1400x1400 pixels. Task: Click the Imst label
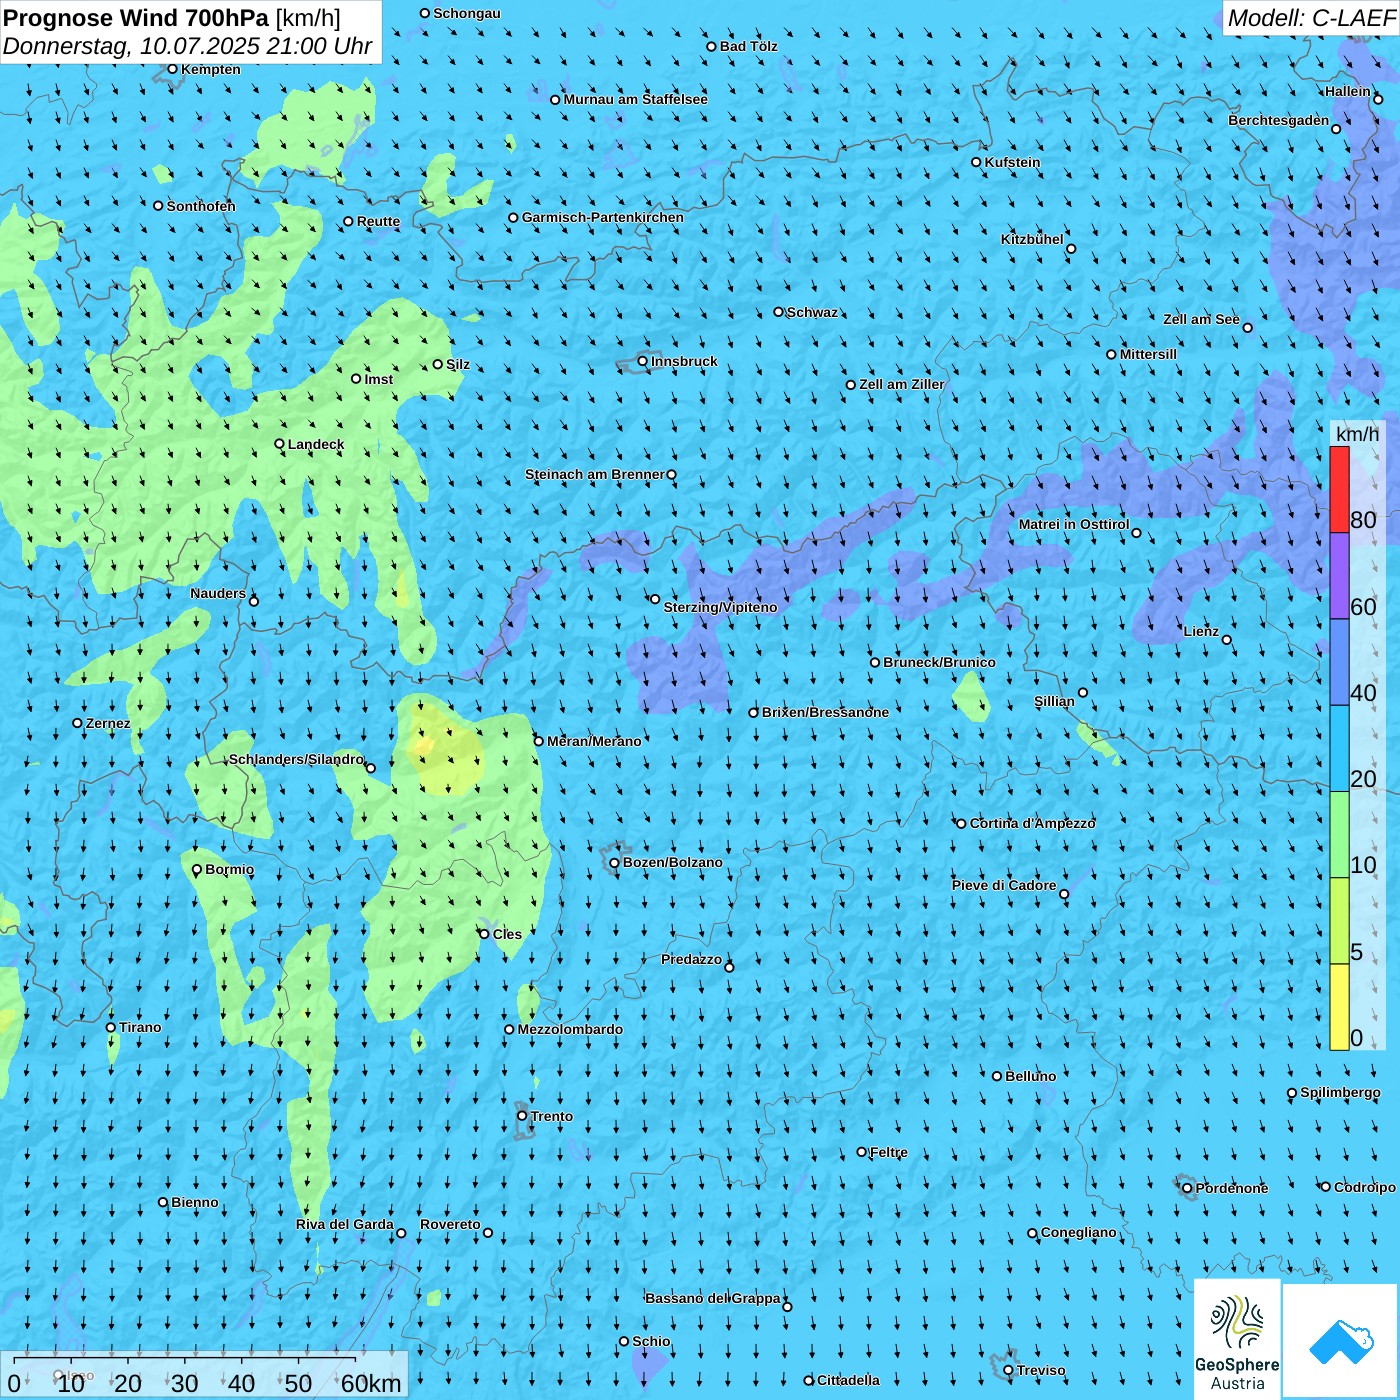[378, 379]
